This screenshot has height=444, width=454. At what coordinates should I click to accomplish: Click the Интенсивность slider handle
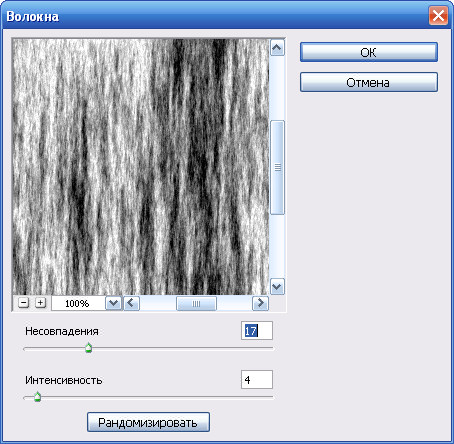[x=37, y=397]
